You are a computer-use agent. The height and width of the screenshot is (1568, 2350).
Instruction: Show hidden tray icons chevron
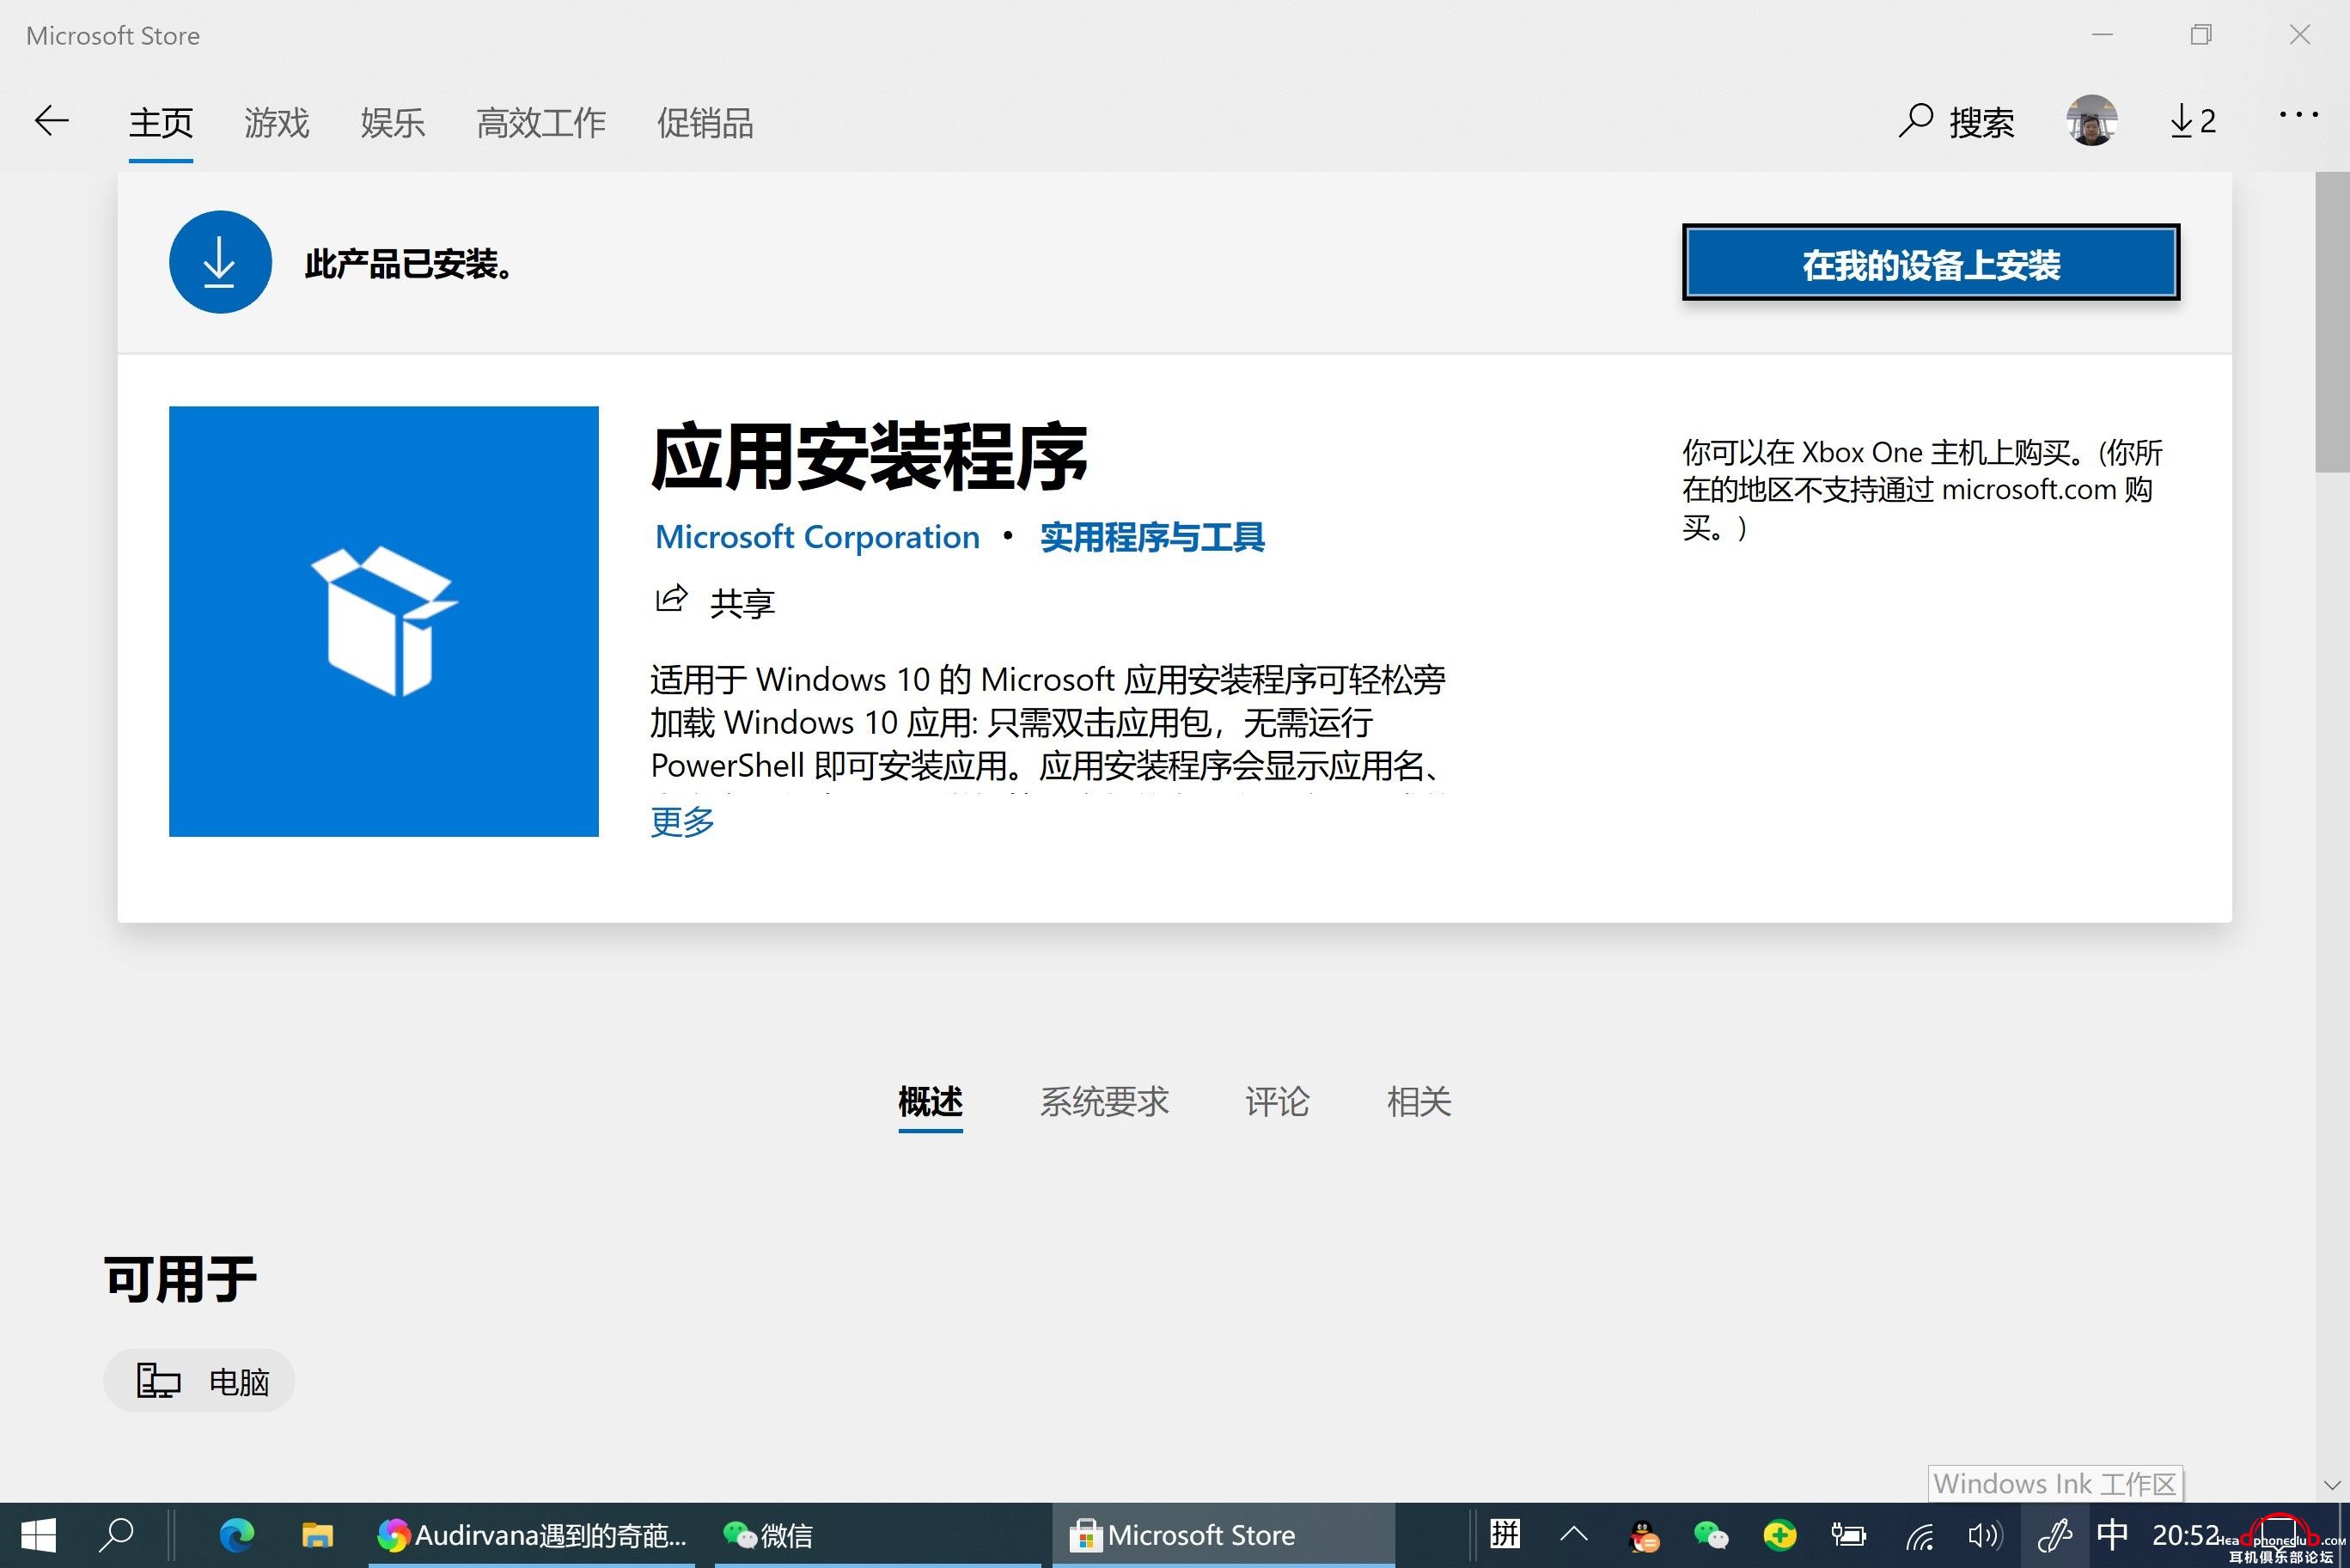click(x=1574, y=1534)
